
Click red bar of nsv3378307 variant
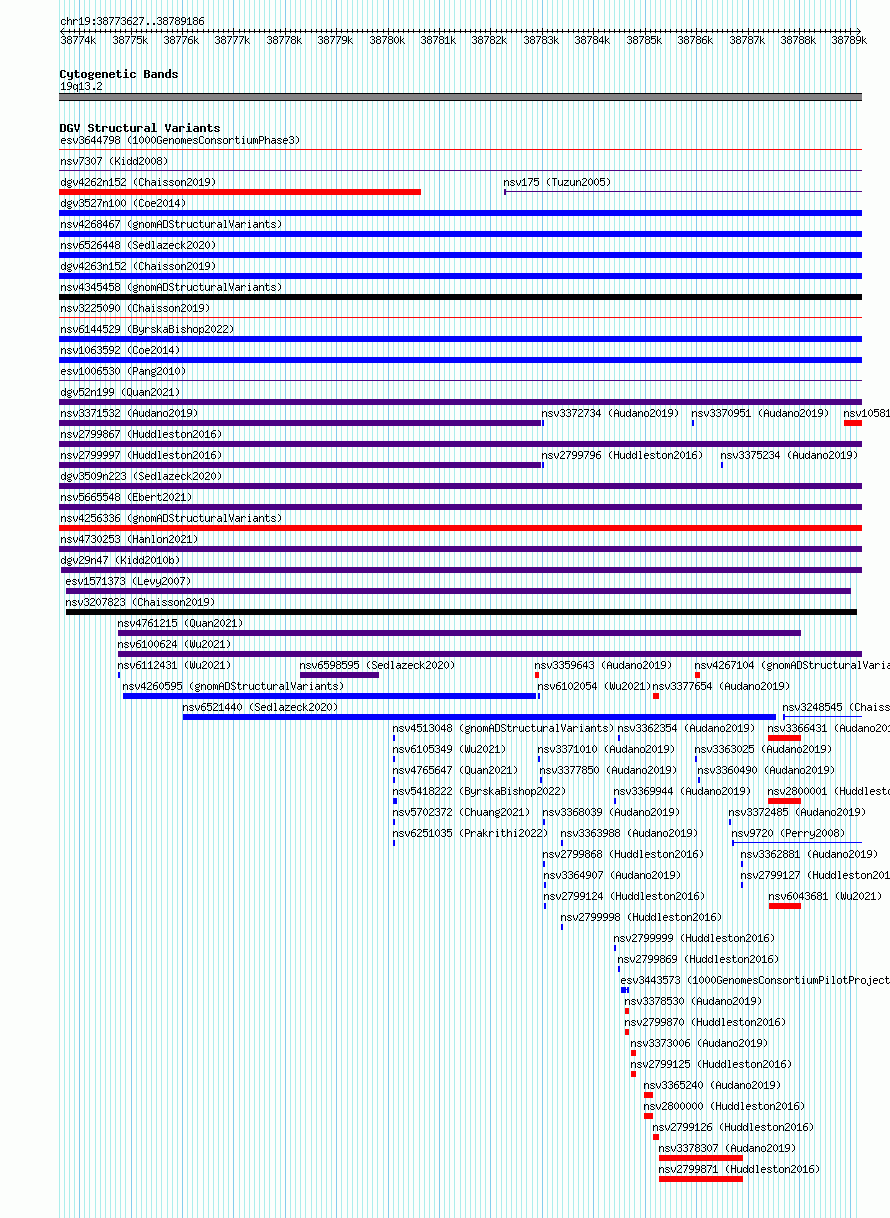click(701, 1158)
